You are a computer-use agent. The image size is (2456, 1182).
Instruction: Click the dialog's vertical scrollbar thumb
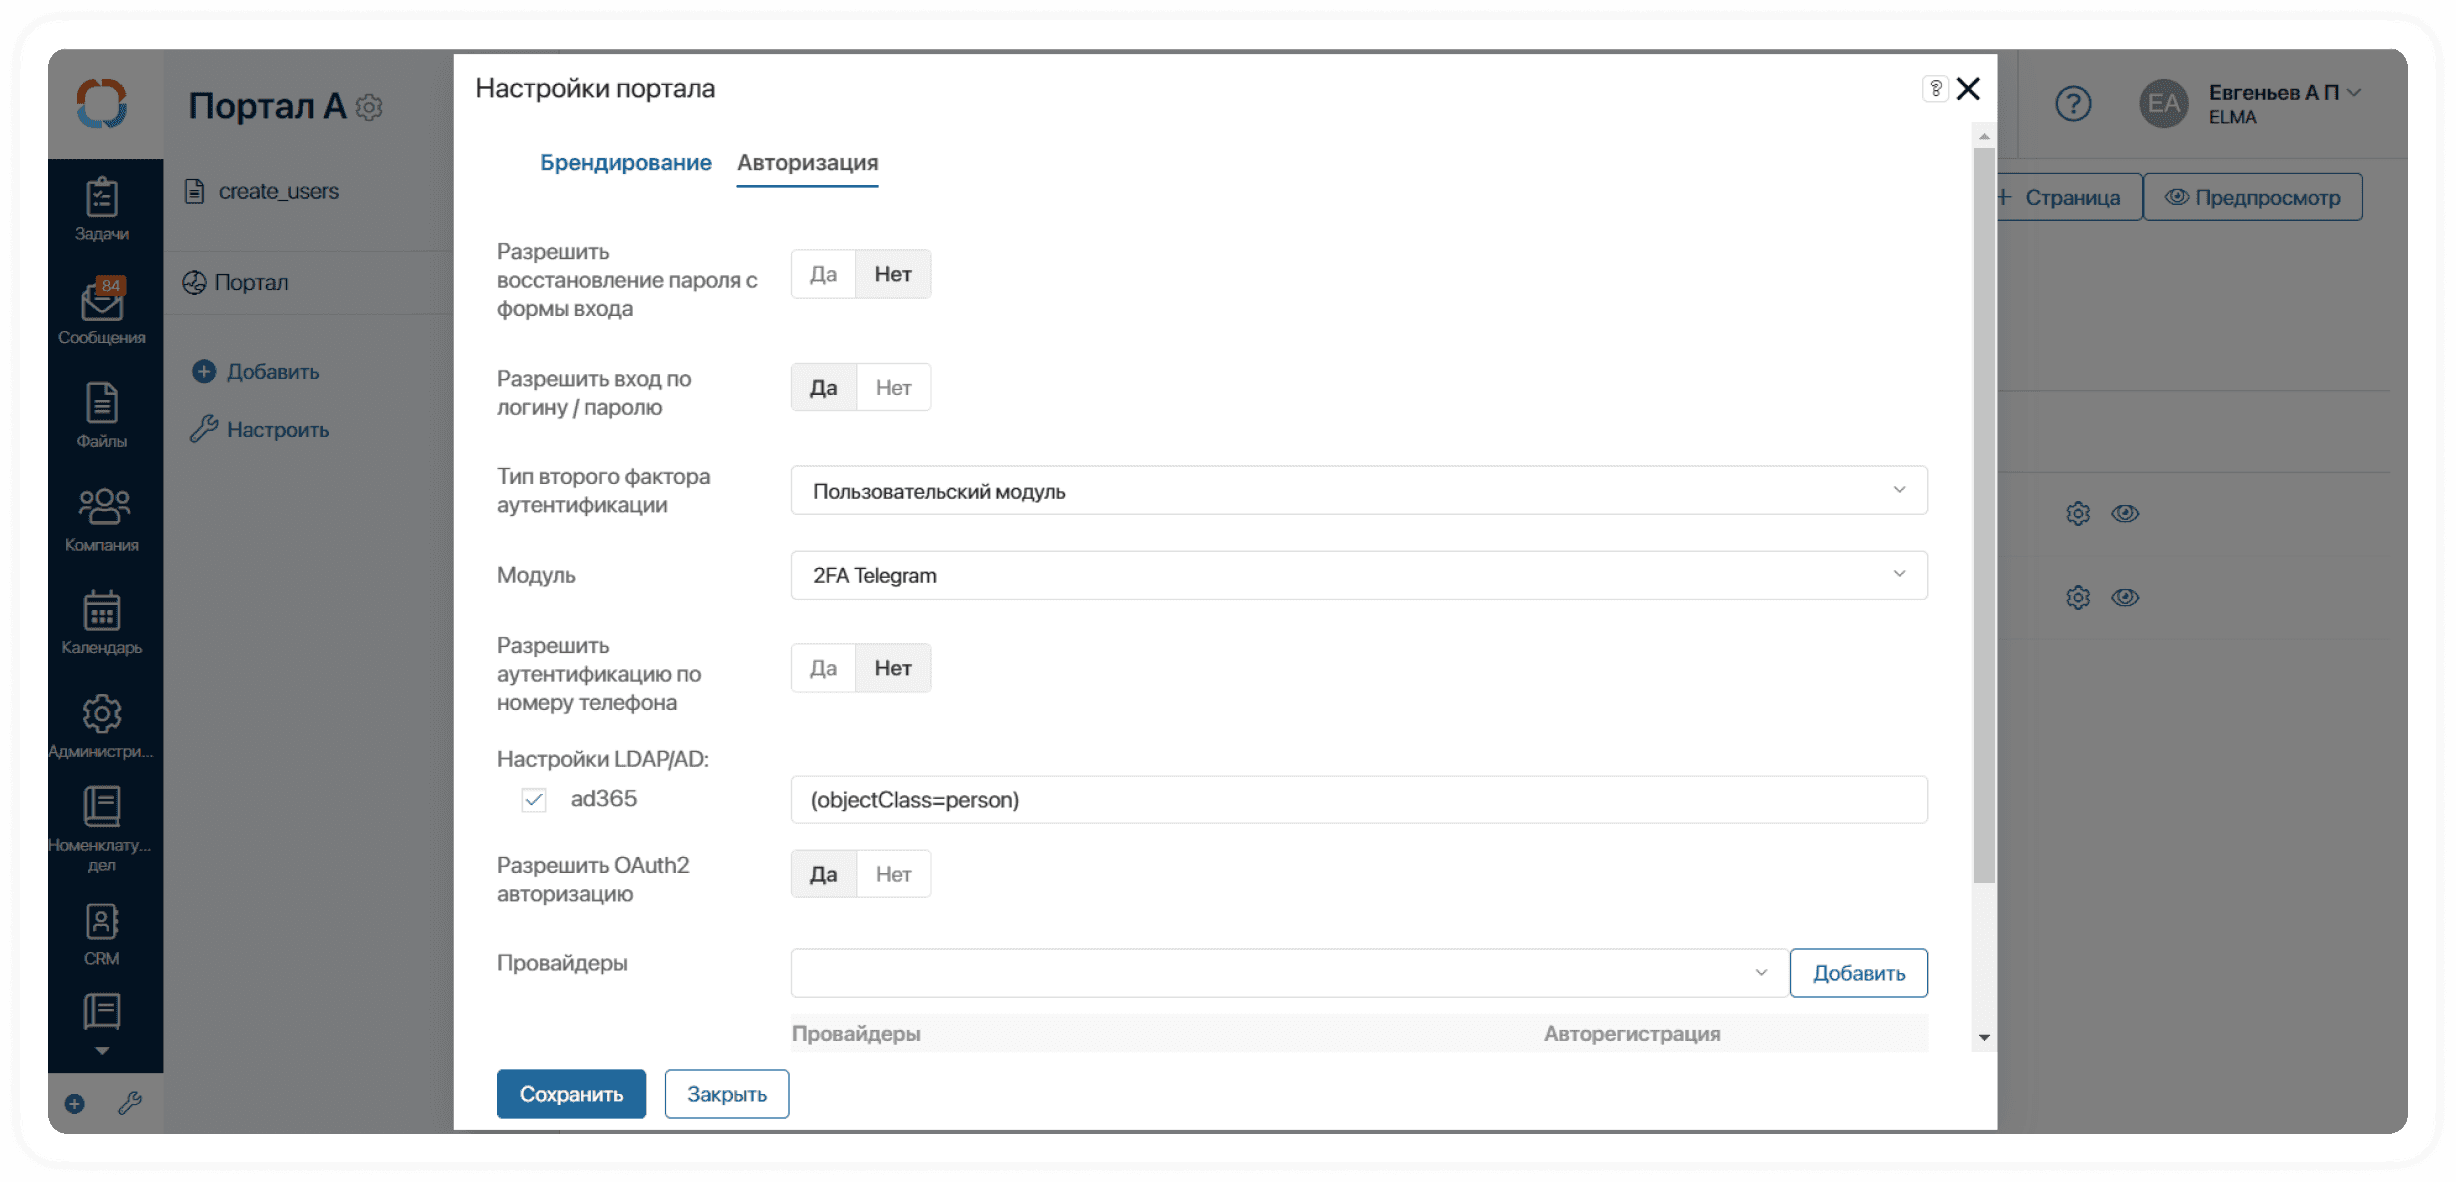pos(1984,515)
